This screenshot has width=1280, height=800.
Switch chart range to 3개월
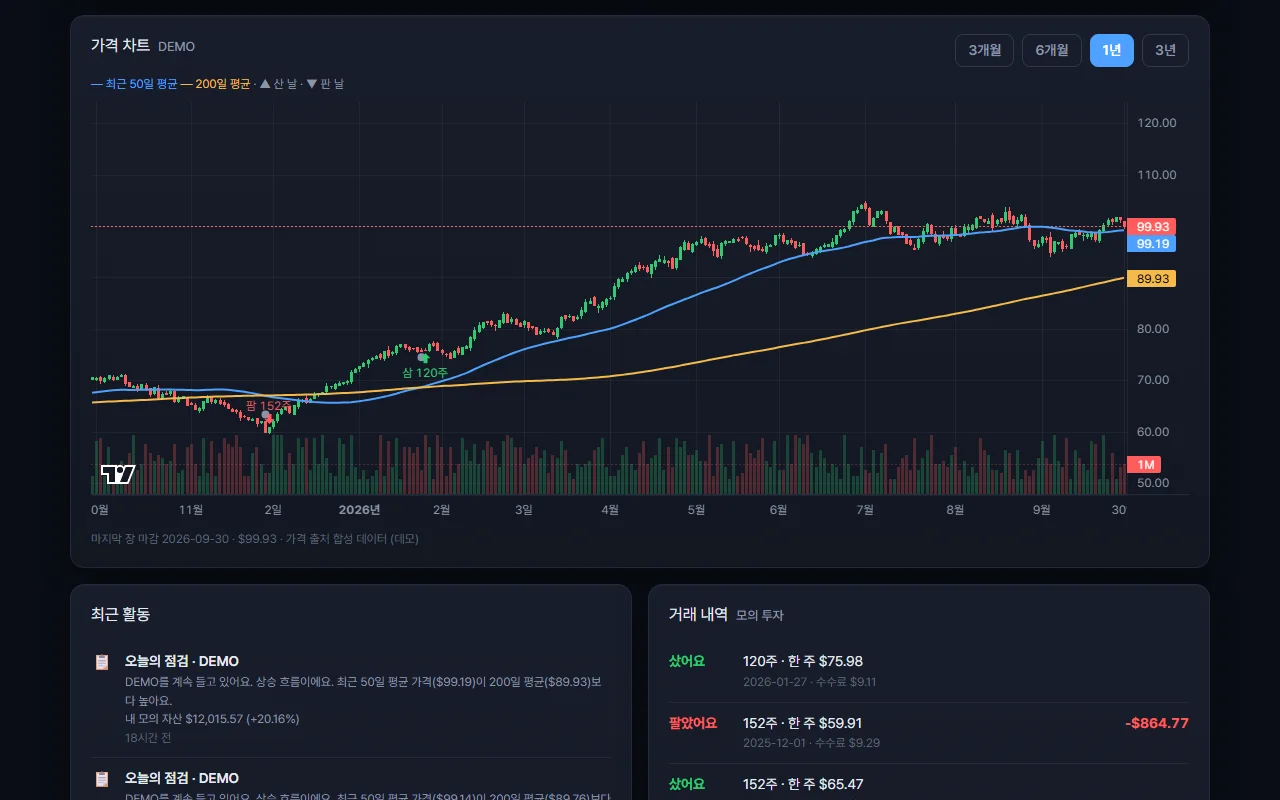(985, 50)
